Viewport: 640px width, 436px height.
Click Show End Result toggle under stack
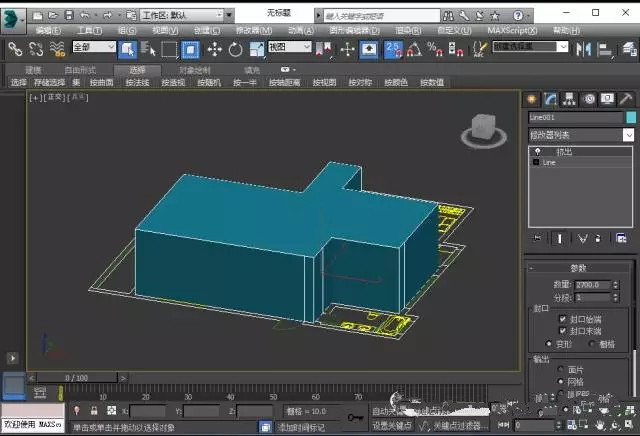560,238
